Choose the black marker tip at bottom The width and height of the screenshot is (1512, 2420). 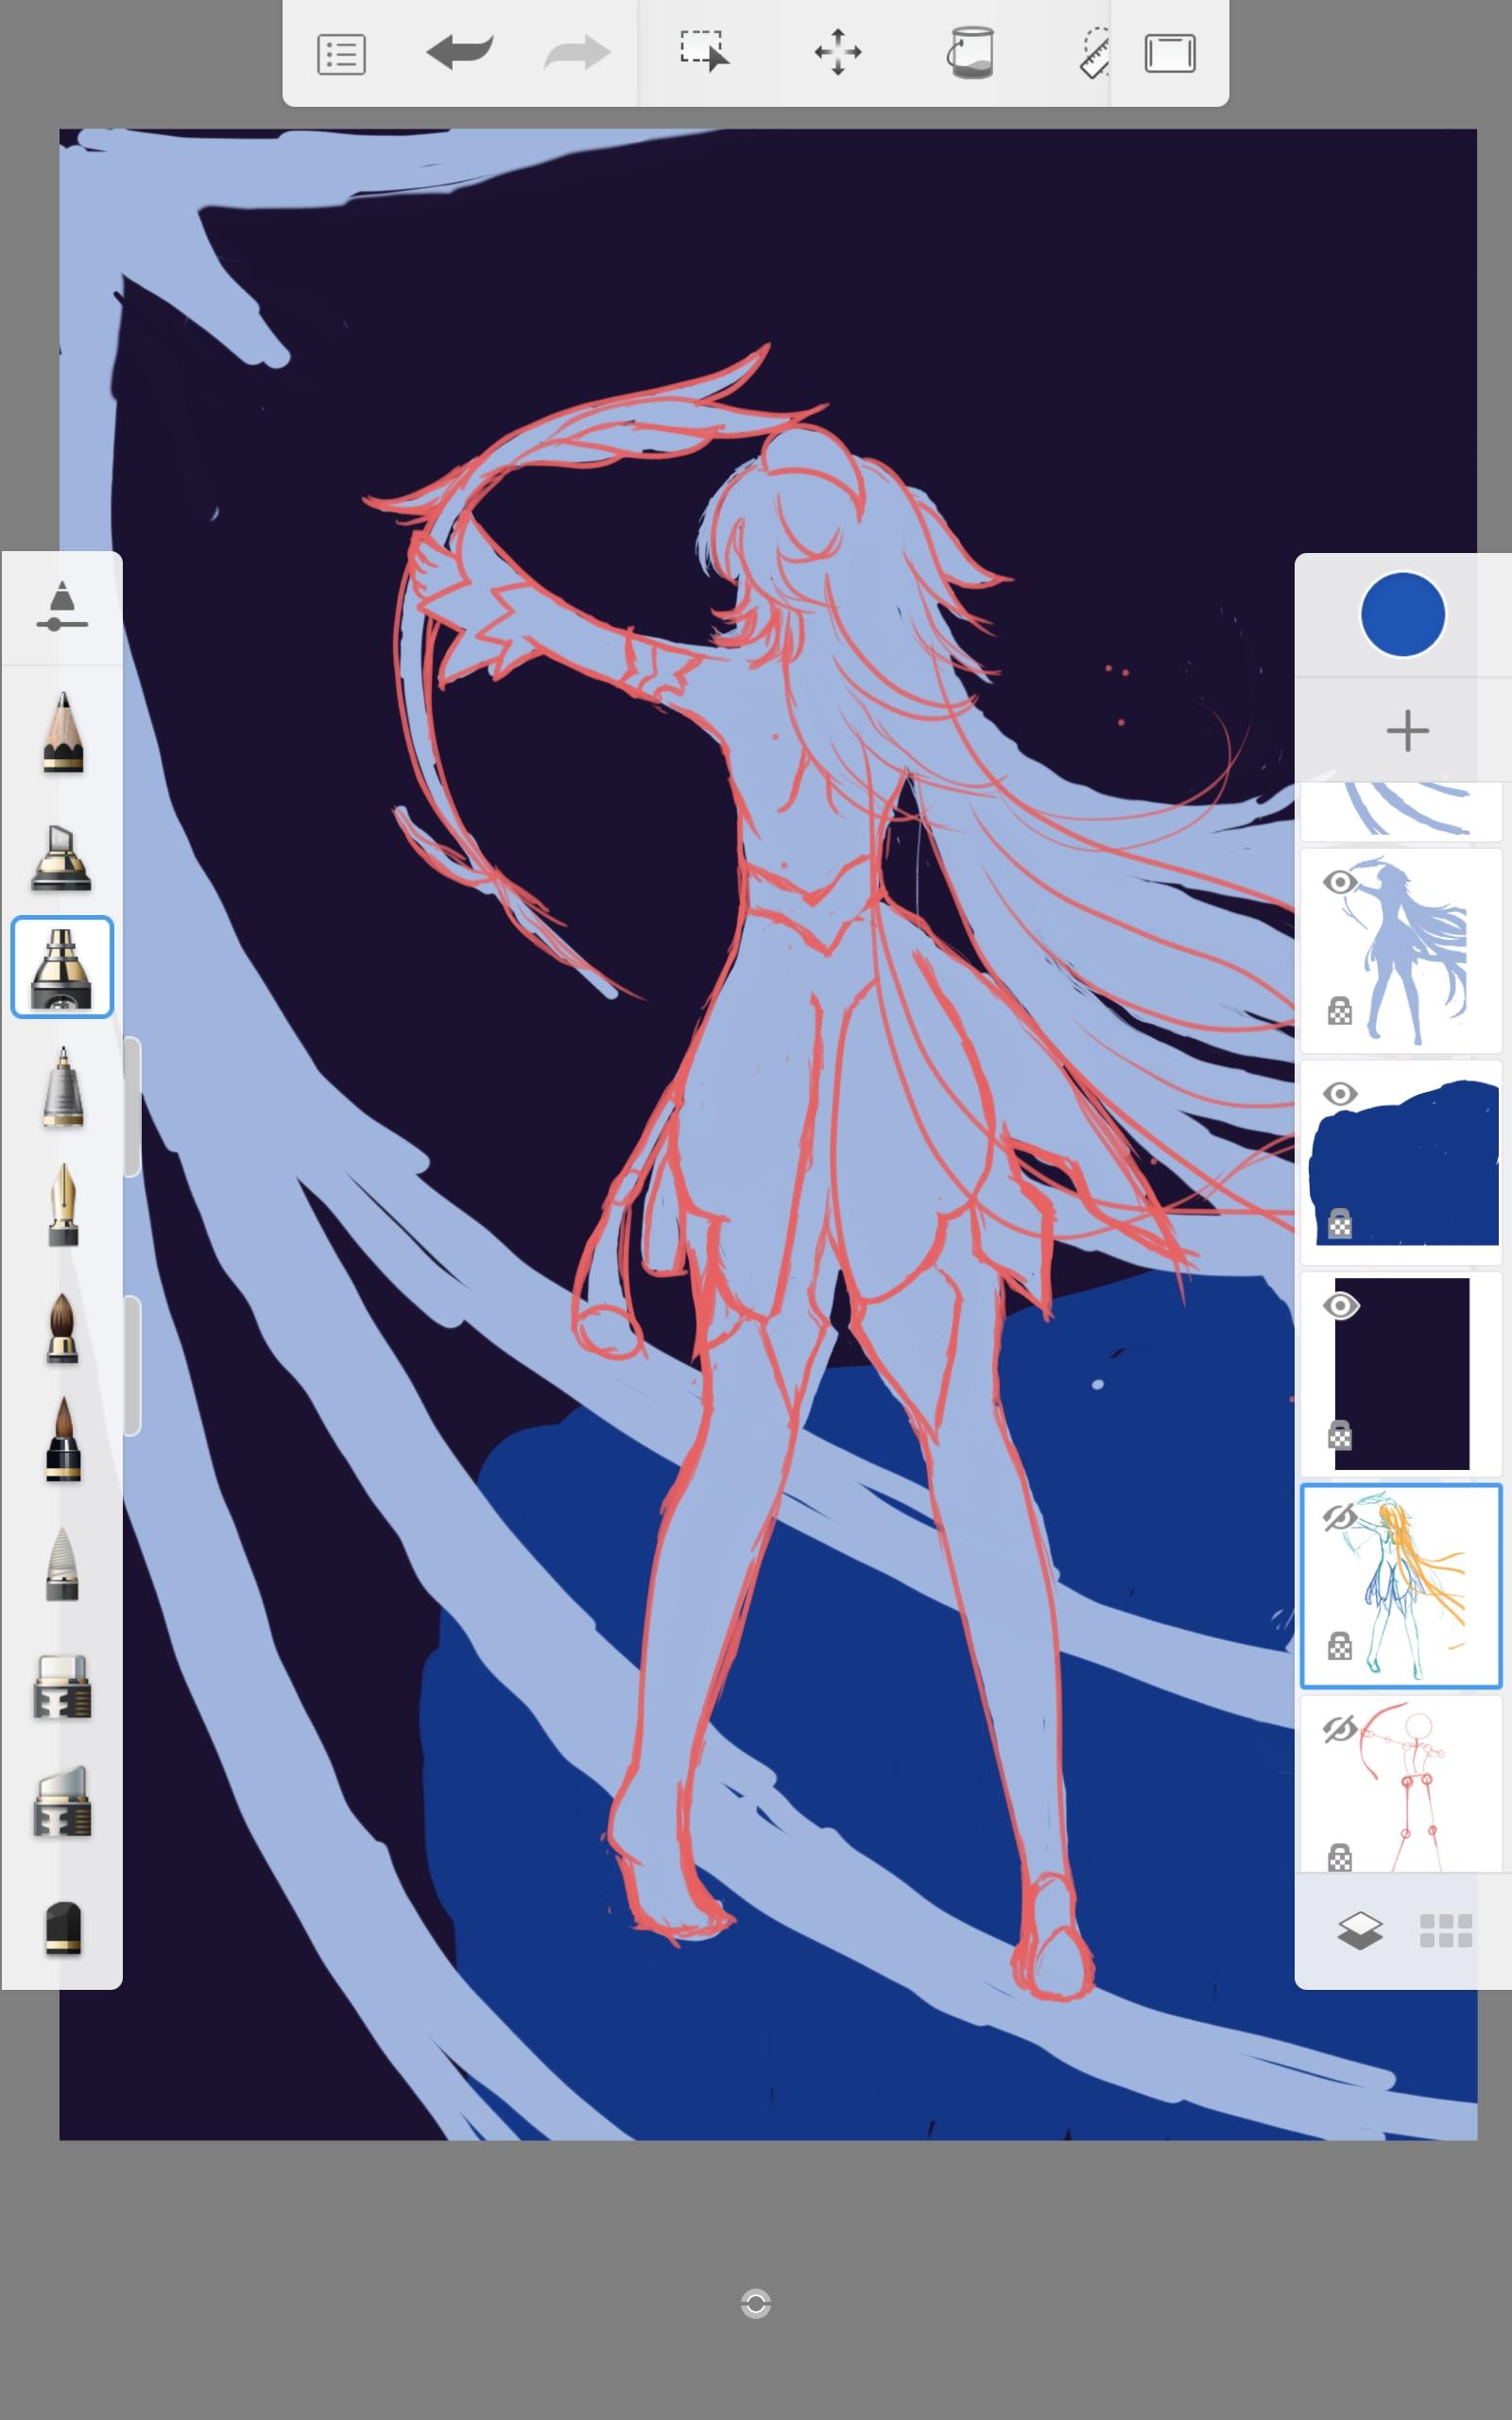(62, 1927)
